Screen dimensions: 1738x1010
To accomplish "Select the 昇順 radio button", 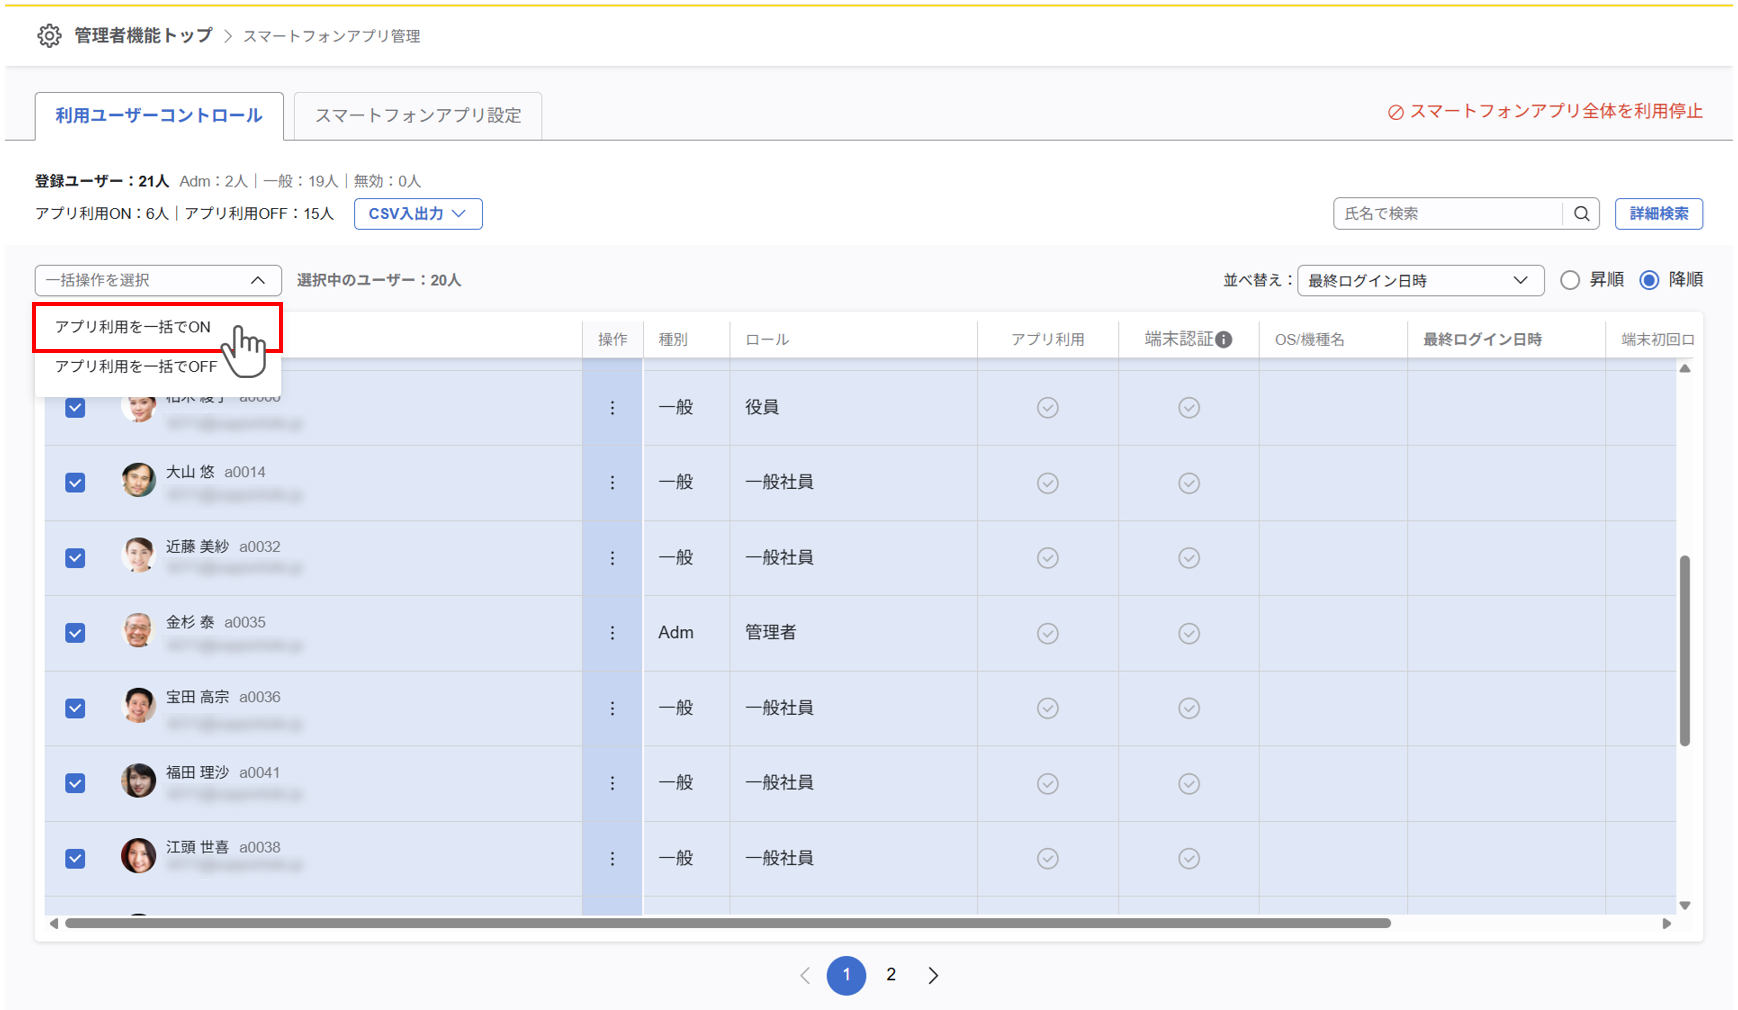I will coord(1570,280).
